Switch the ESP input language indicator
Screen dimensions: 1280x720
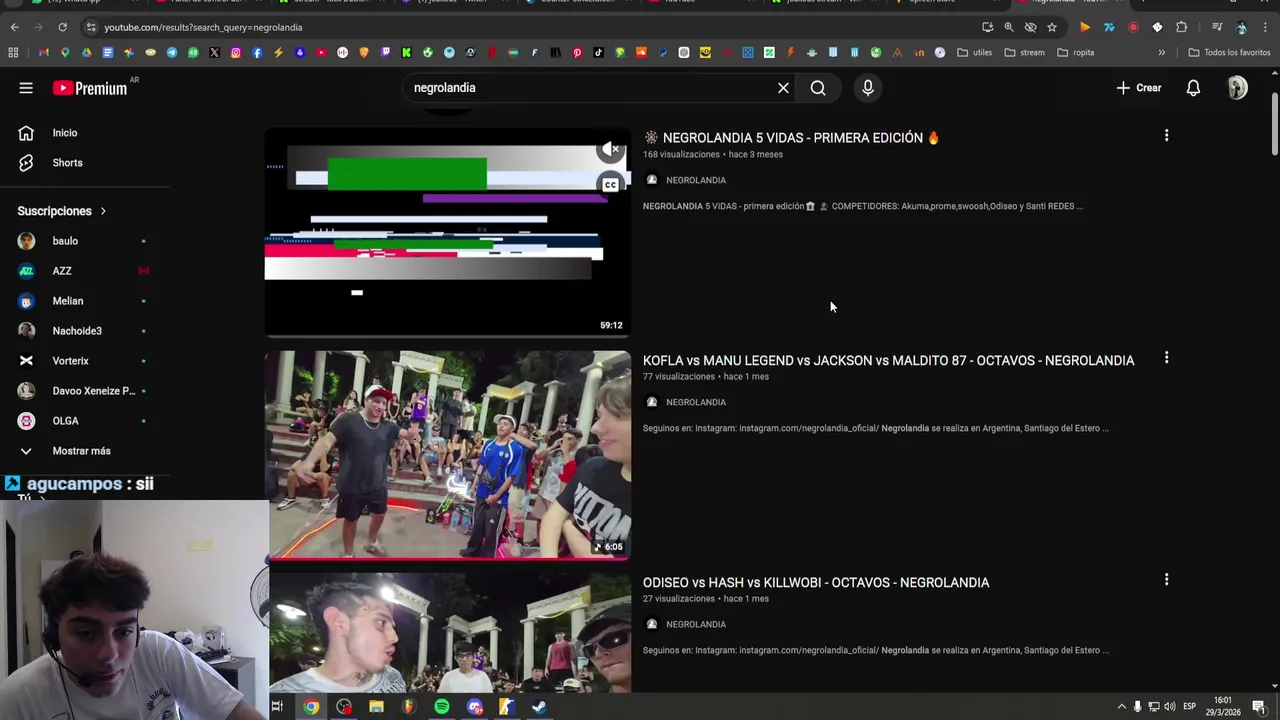coord(1190,707)
